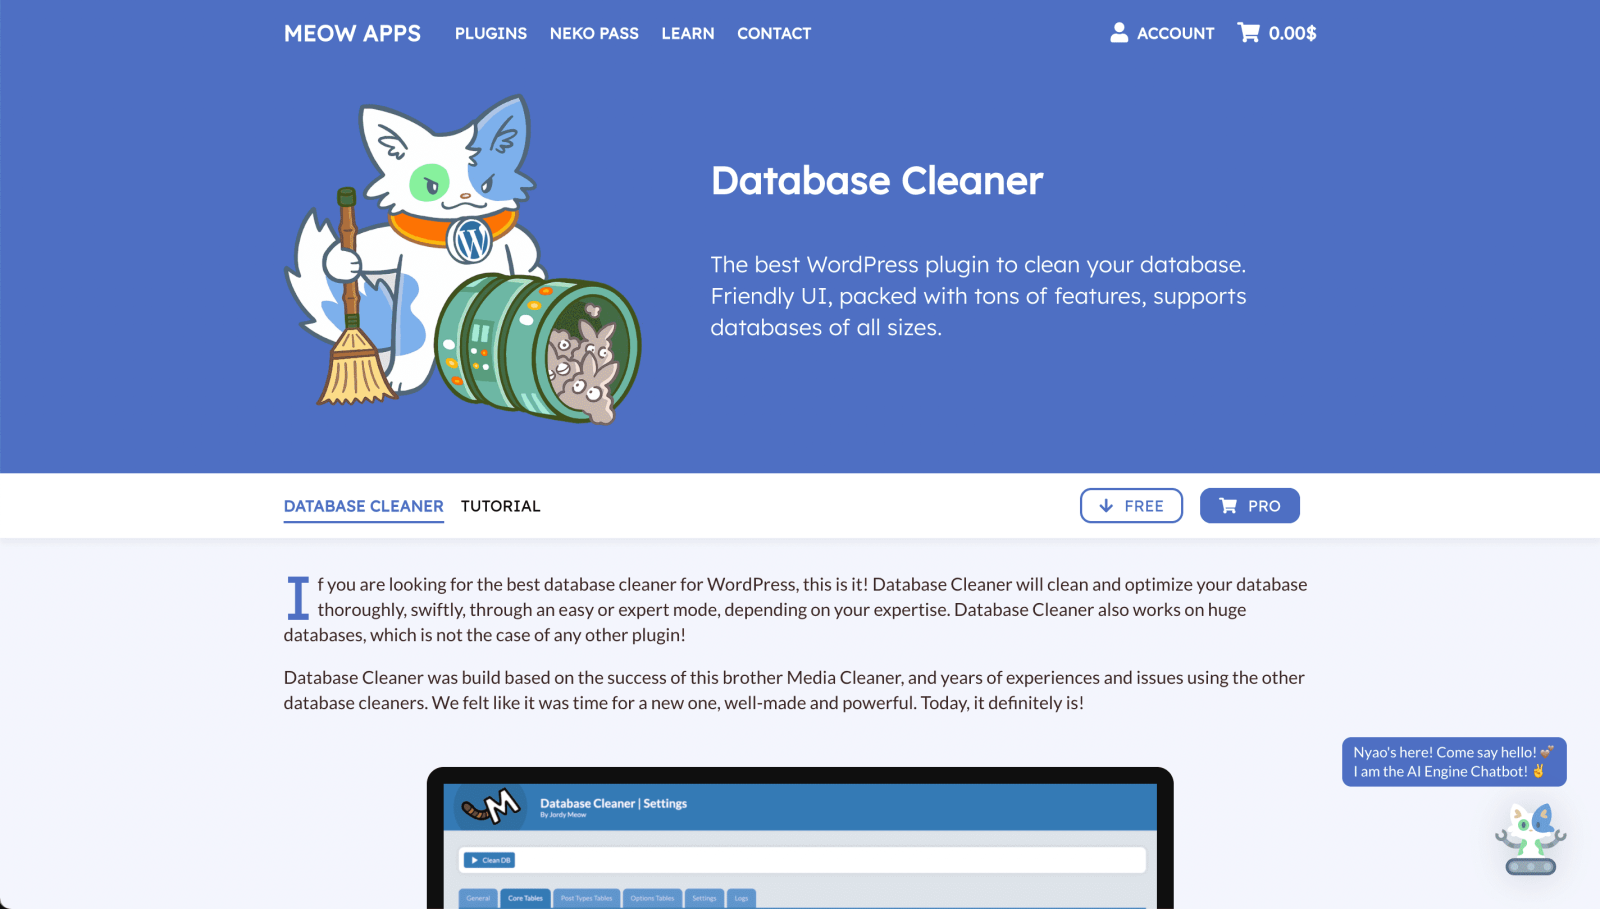Click the Clean DB play icon in screenshot
The image size is (1600, 909).
click(x=475, y=860)
